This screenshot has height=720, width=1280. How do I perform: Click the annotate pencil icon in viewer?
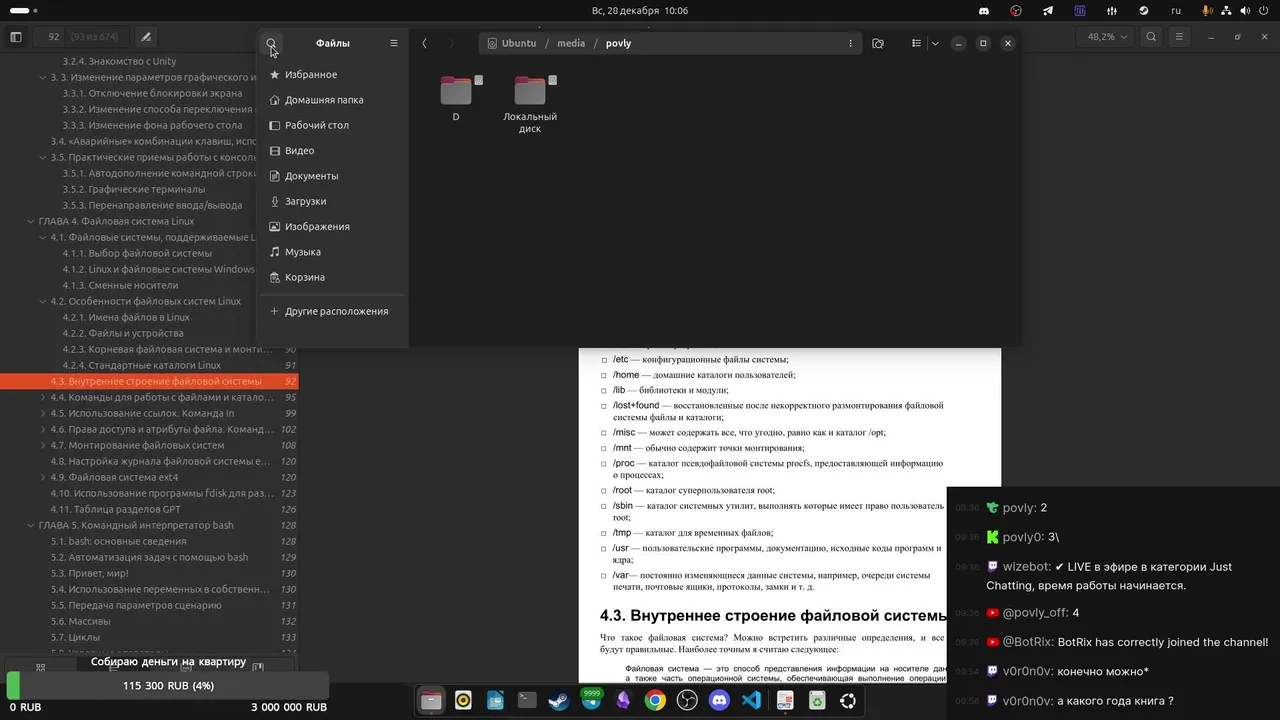146,37
